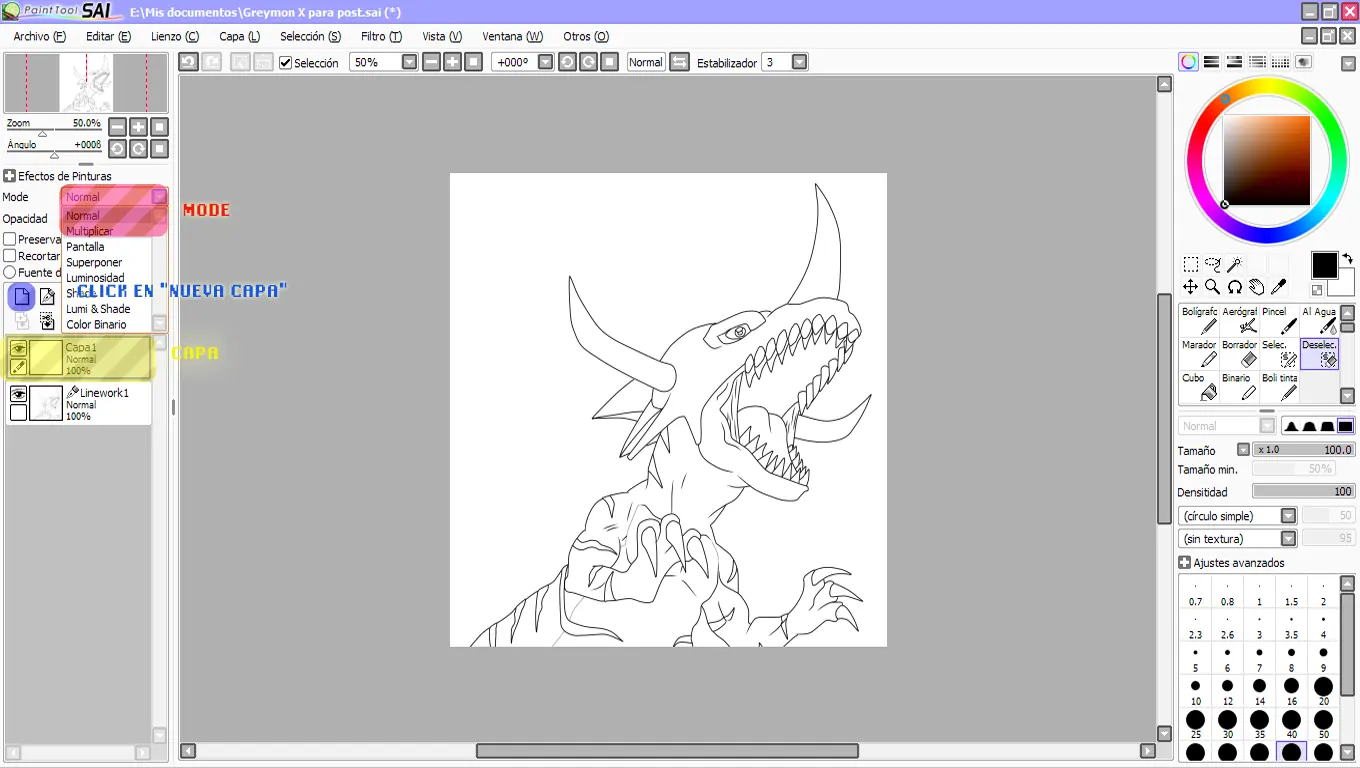Viewport: 1360px width, 768px height.
Task: Open the 50% zoom dropdown in toolbar
Action: pos(409,62)
